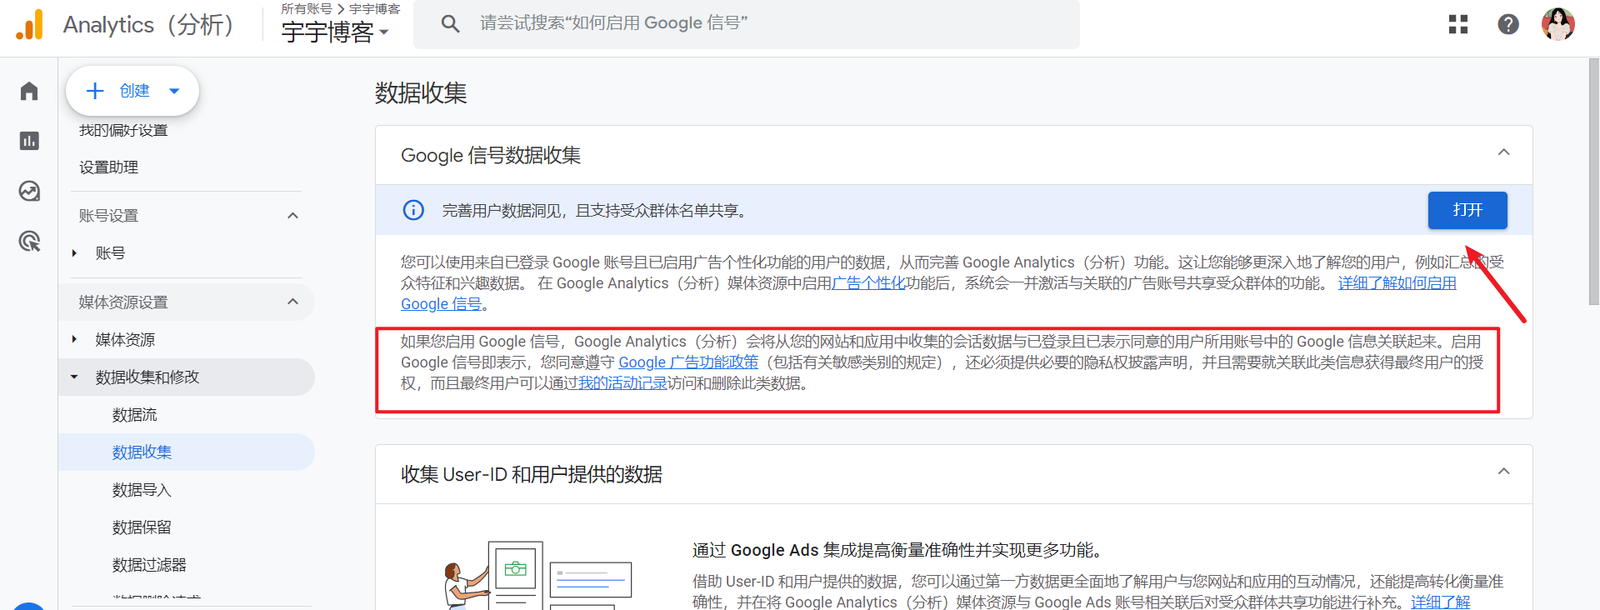1600x610 pixels.
Task: Click the 数据收集和修改 tree label
Action: 147,377
